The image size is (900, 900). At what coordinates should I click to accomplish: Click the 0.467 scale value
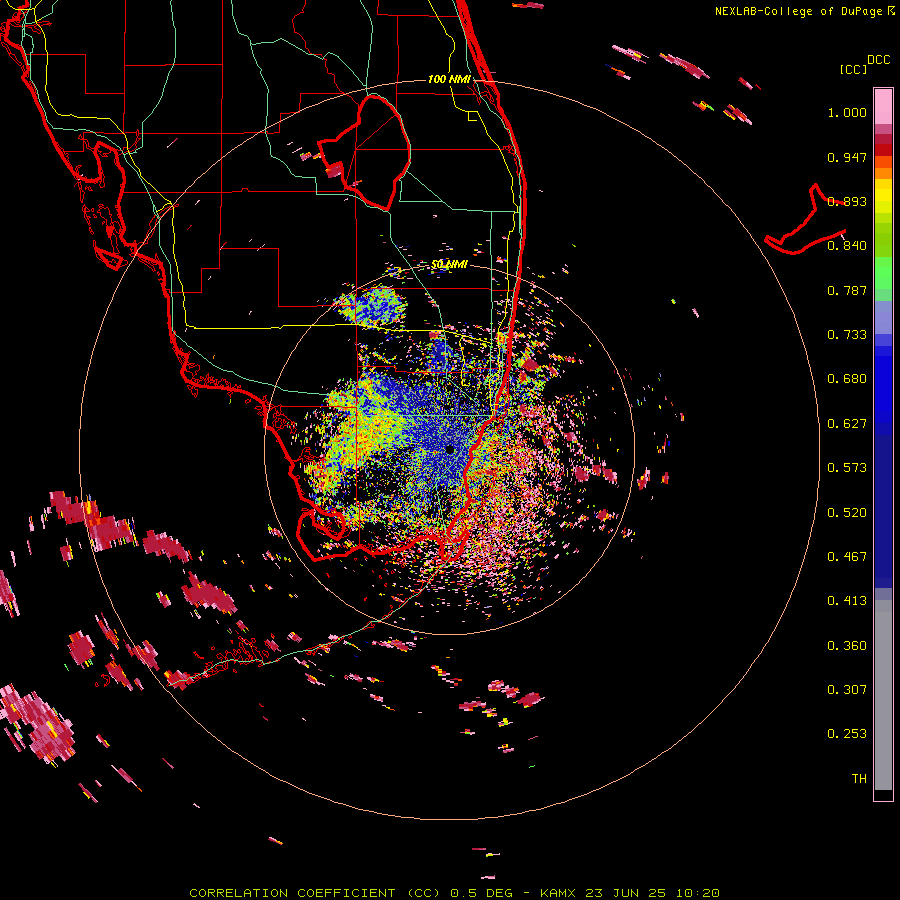(847, 557)
